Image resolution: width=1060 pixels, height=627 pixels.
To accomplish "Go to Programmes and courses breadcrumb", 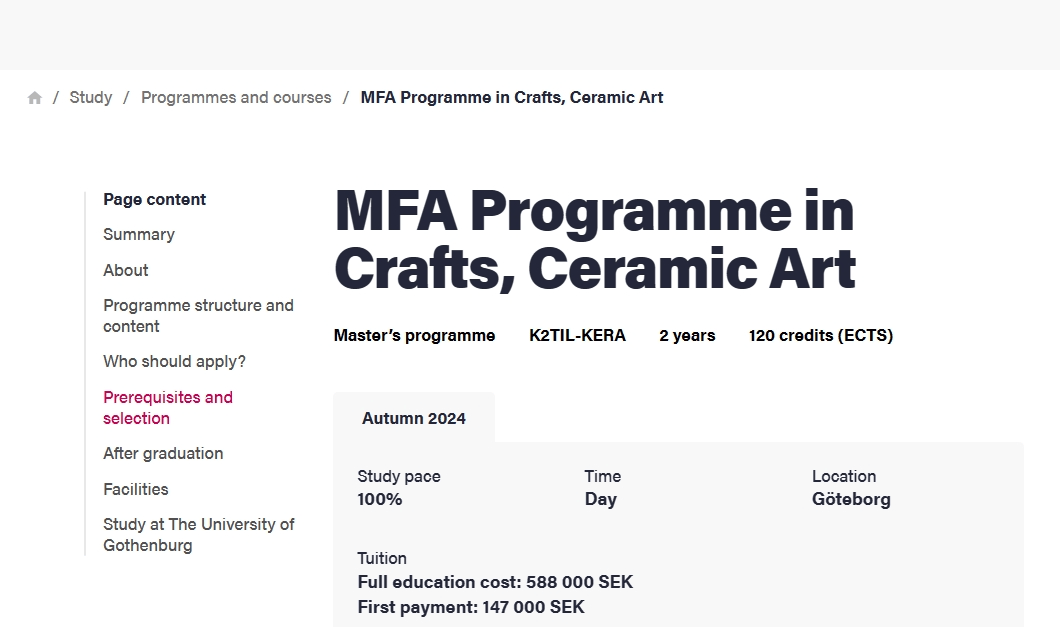I will tap(236, 97).
